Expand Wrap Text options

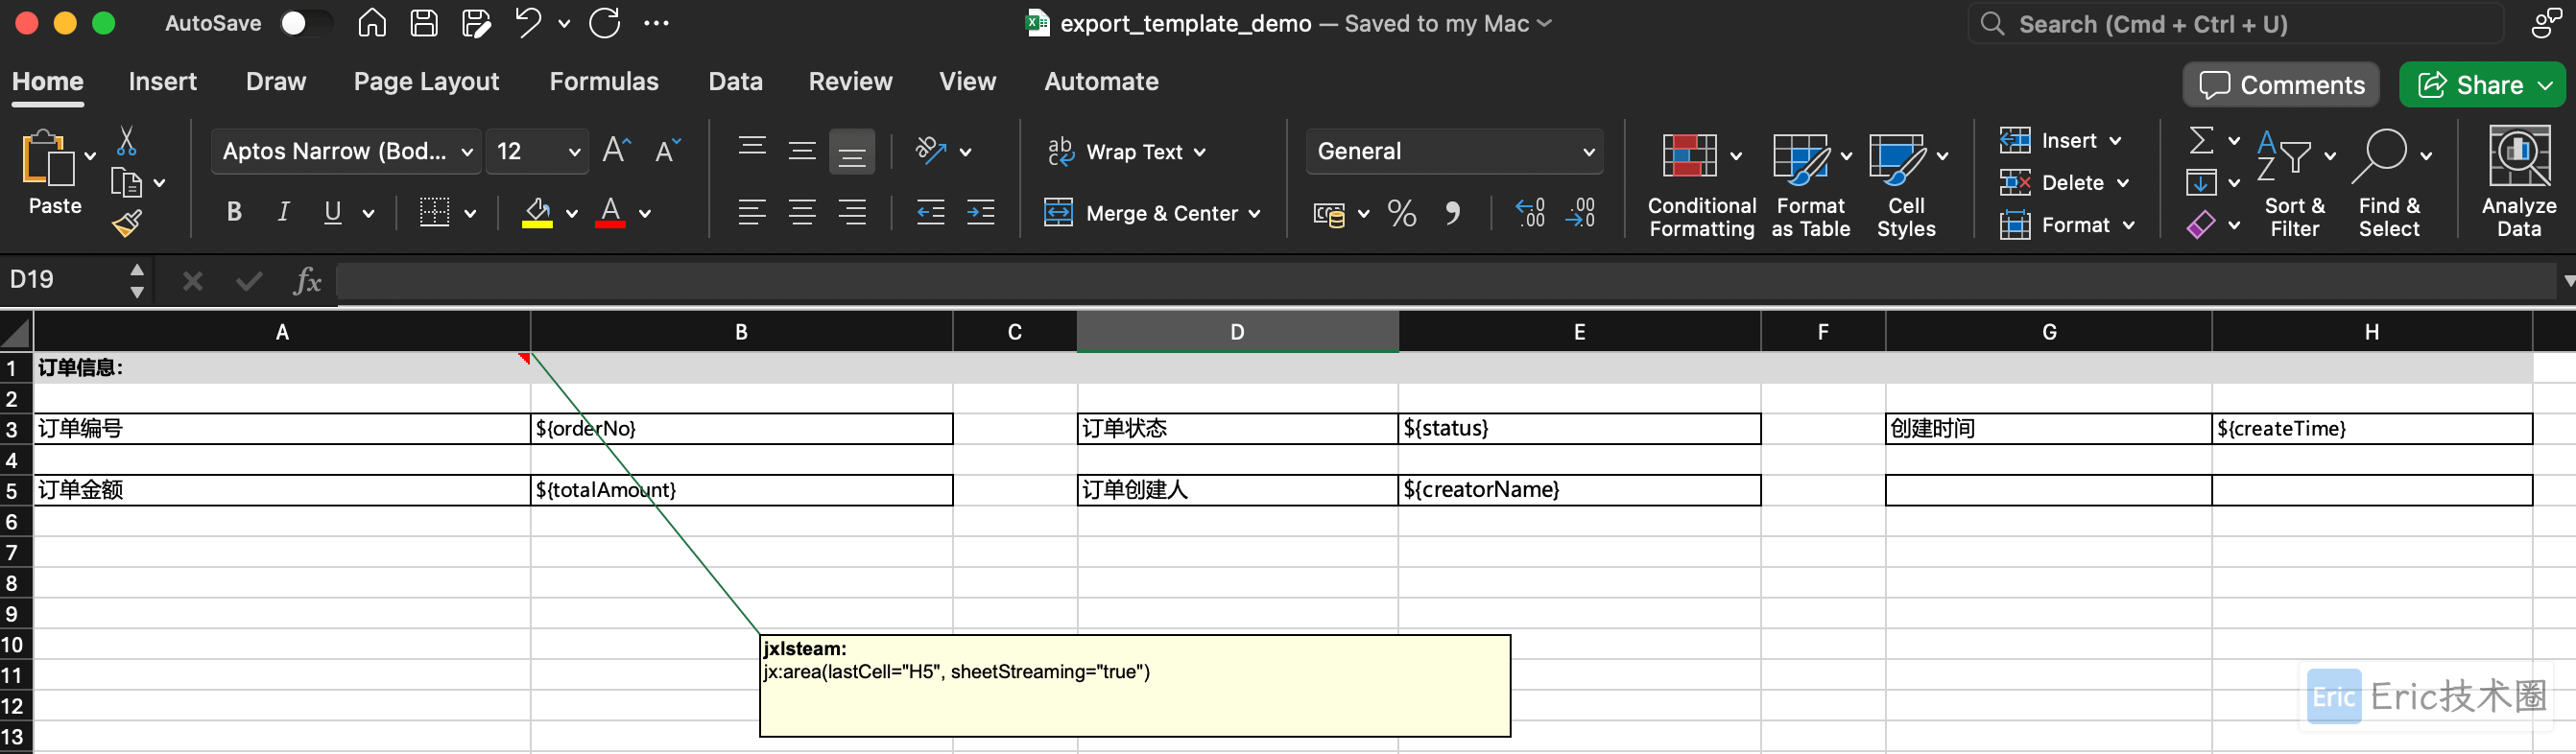point(1200,152)
